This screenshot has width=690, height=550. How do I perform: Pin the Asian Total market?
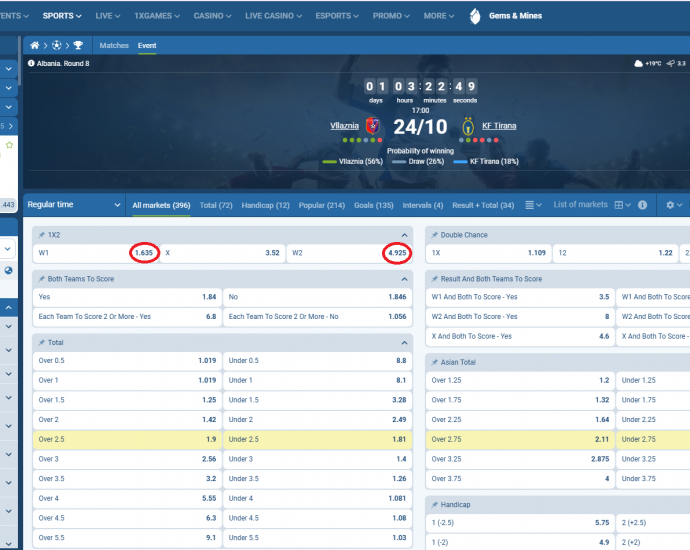pyautogui.click(x=435, y=362)
